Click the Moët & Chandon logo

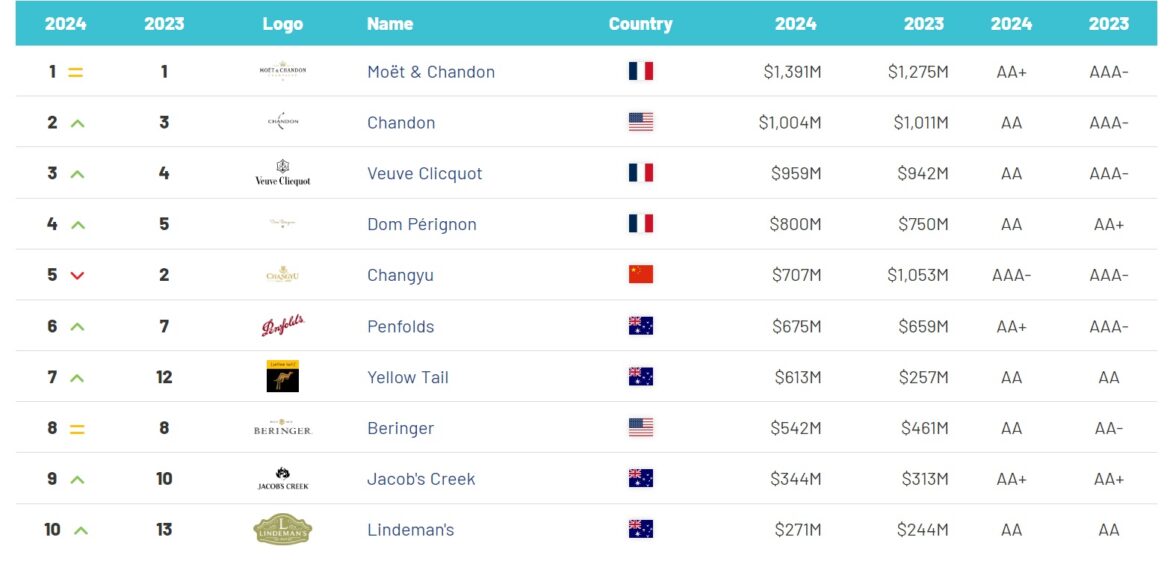[x=282, y=71]
